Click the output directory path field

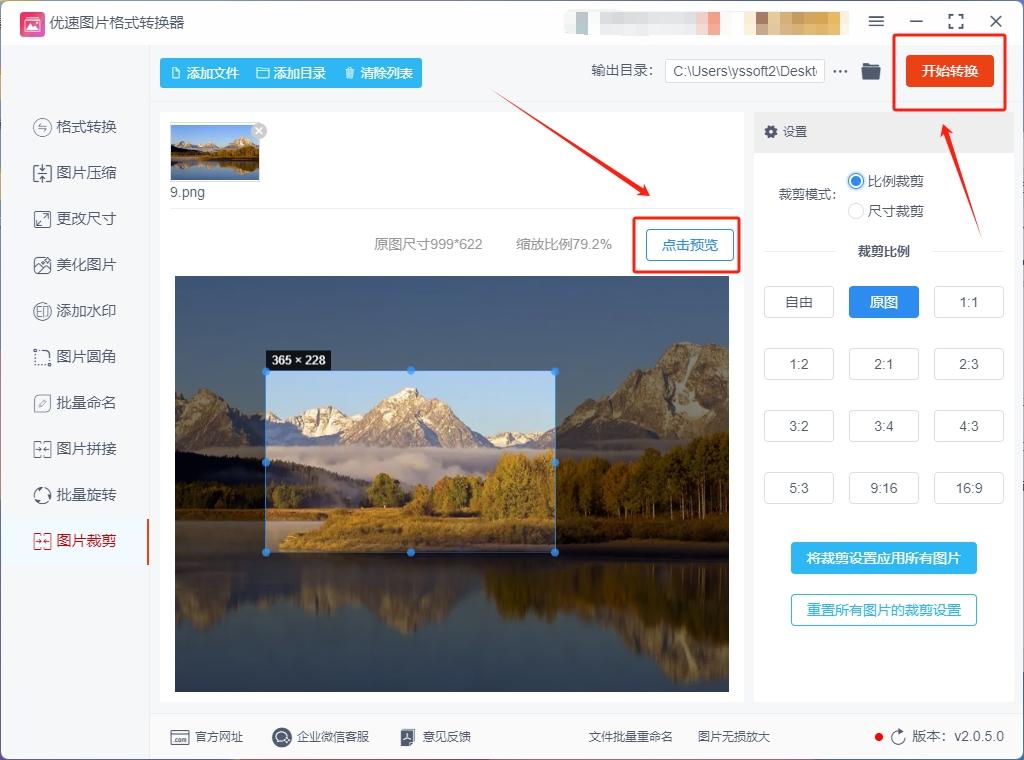(x=744, y=71)
